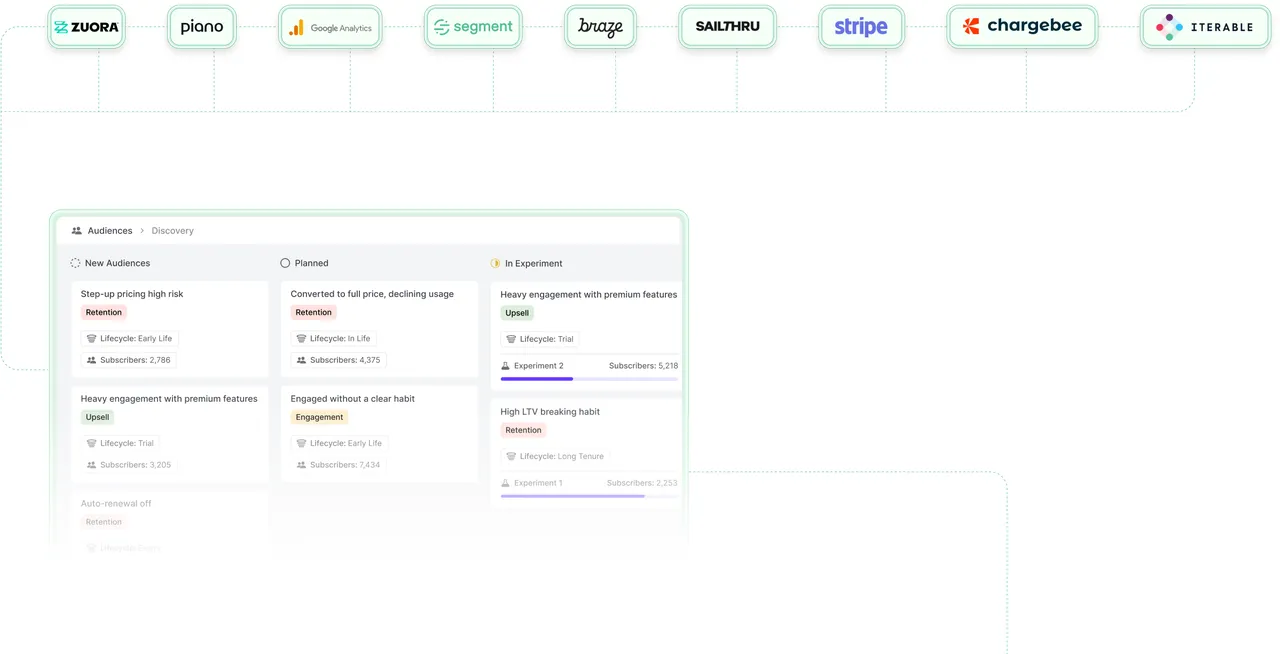Click the lifecycle icon beside Lifecycle: Long Tenure
This screenshot has width=1280, height=654.
[512, 457]
